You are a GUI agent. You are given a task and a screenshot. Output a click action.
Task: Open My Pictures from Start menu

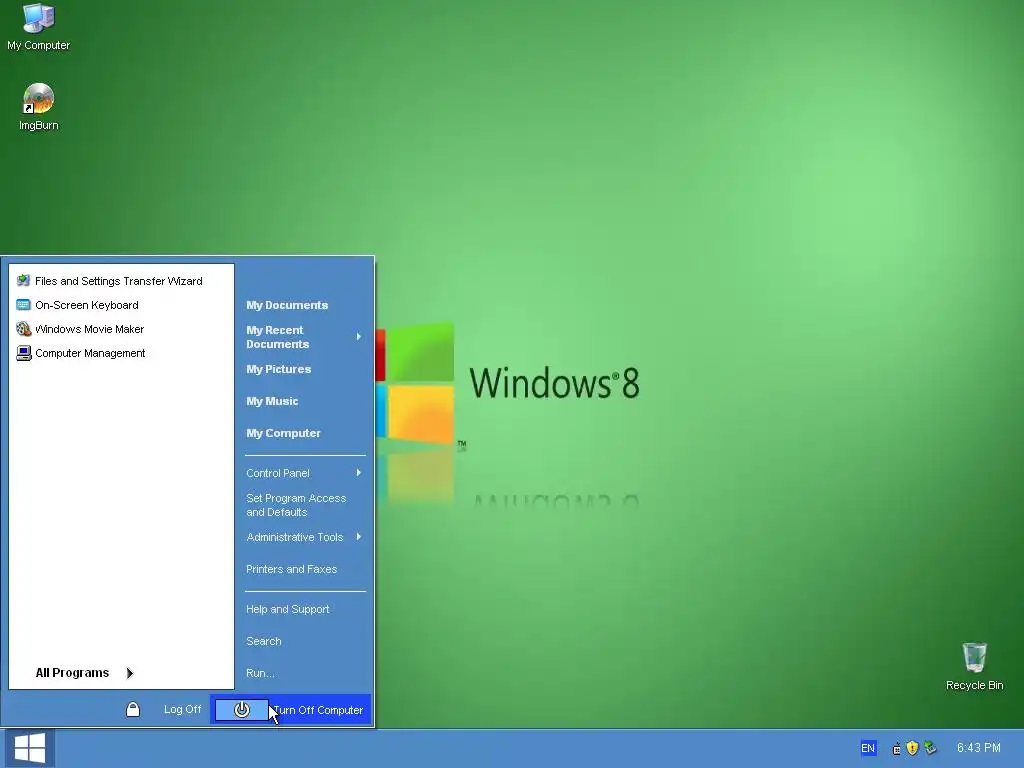click(278, 369)
